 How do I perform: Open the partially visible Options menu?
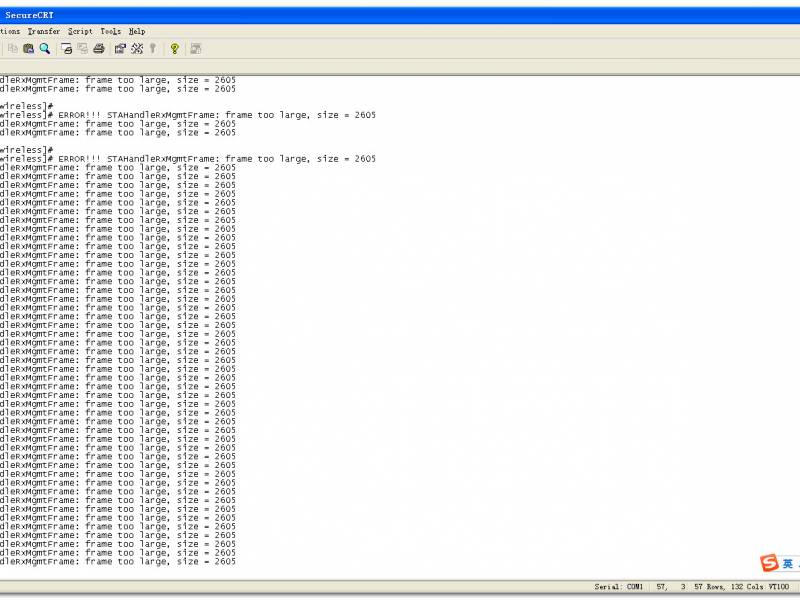pos(9,31)
